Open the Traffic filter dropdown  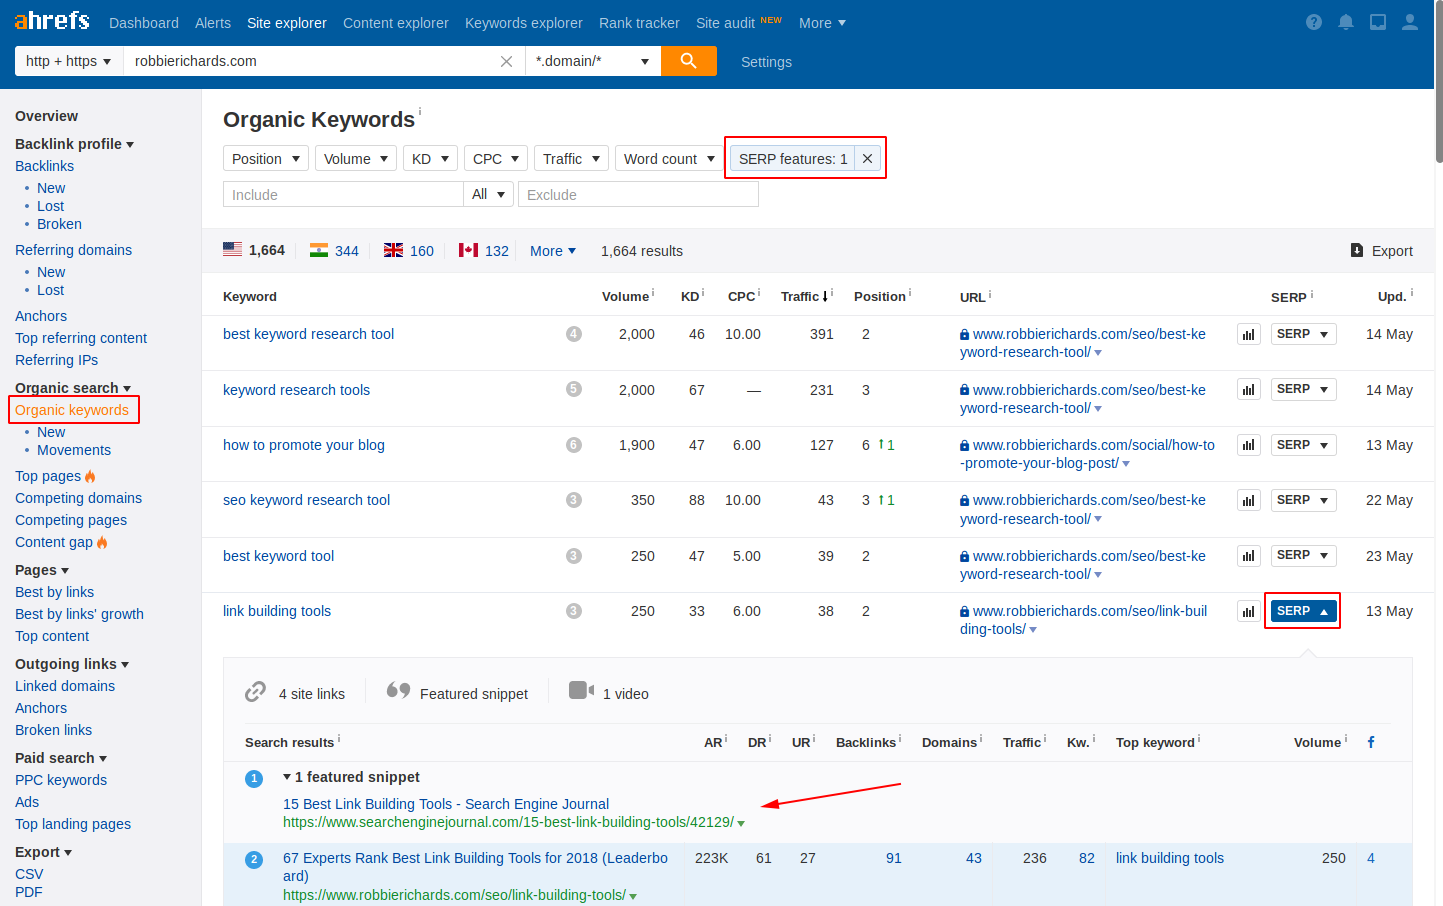[571, 159]
